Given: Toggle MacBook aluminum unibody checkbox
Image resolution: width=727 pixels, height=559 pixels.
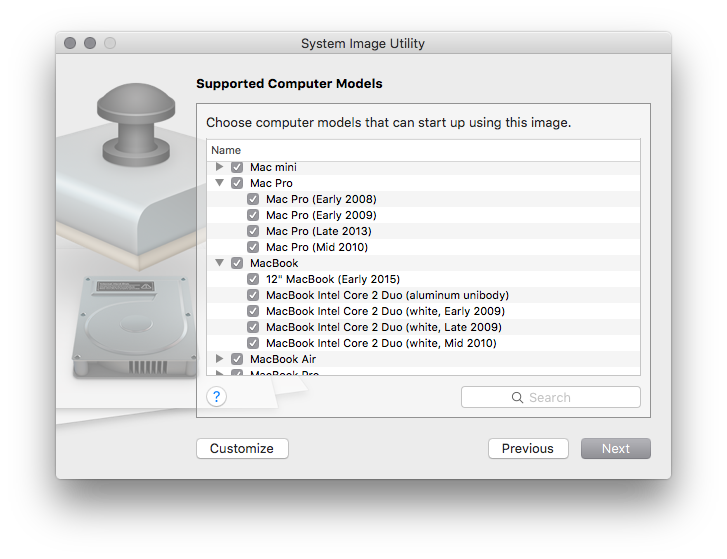Looking at the screenshot, I should tap(253, 295).
